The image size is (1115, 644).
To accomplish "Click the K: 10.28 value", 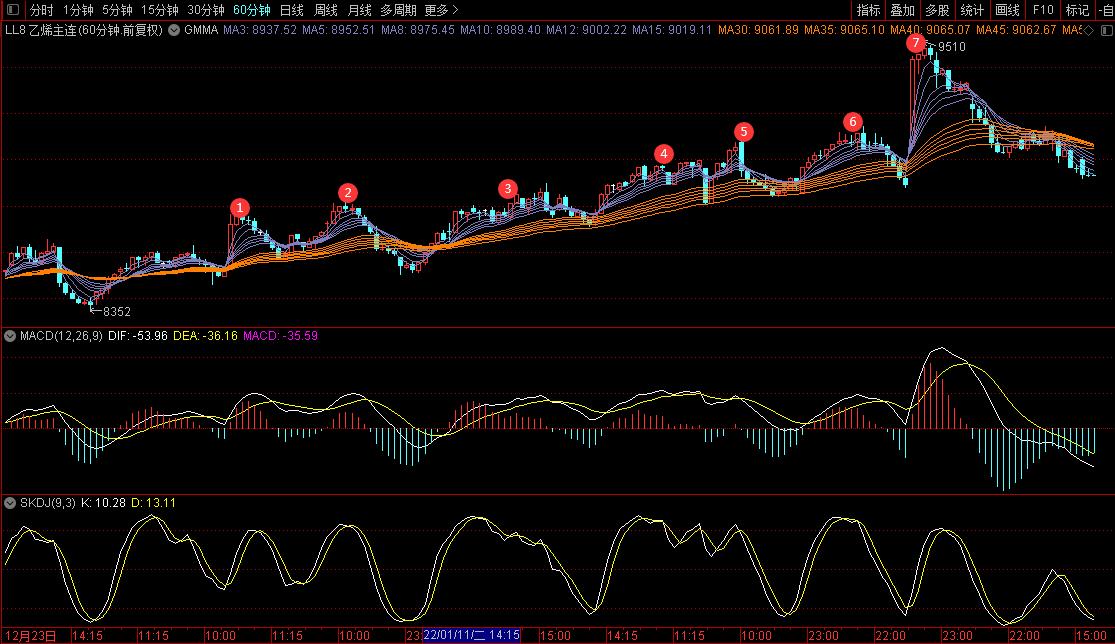I will (x=103, y=503).
